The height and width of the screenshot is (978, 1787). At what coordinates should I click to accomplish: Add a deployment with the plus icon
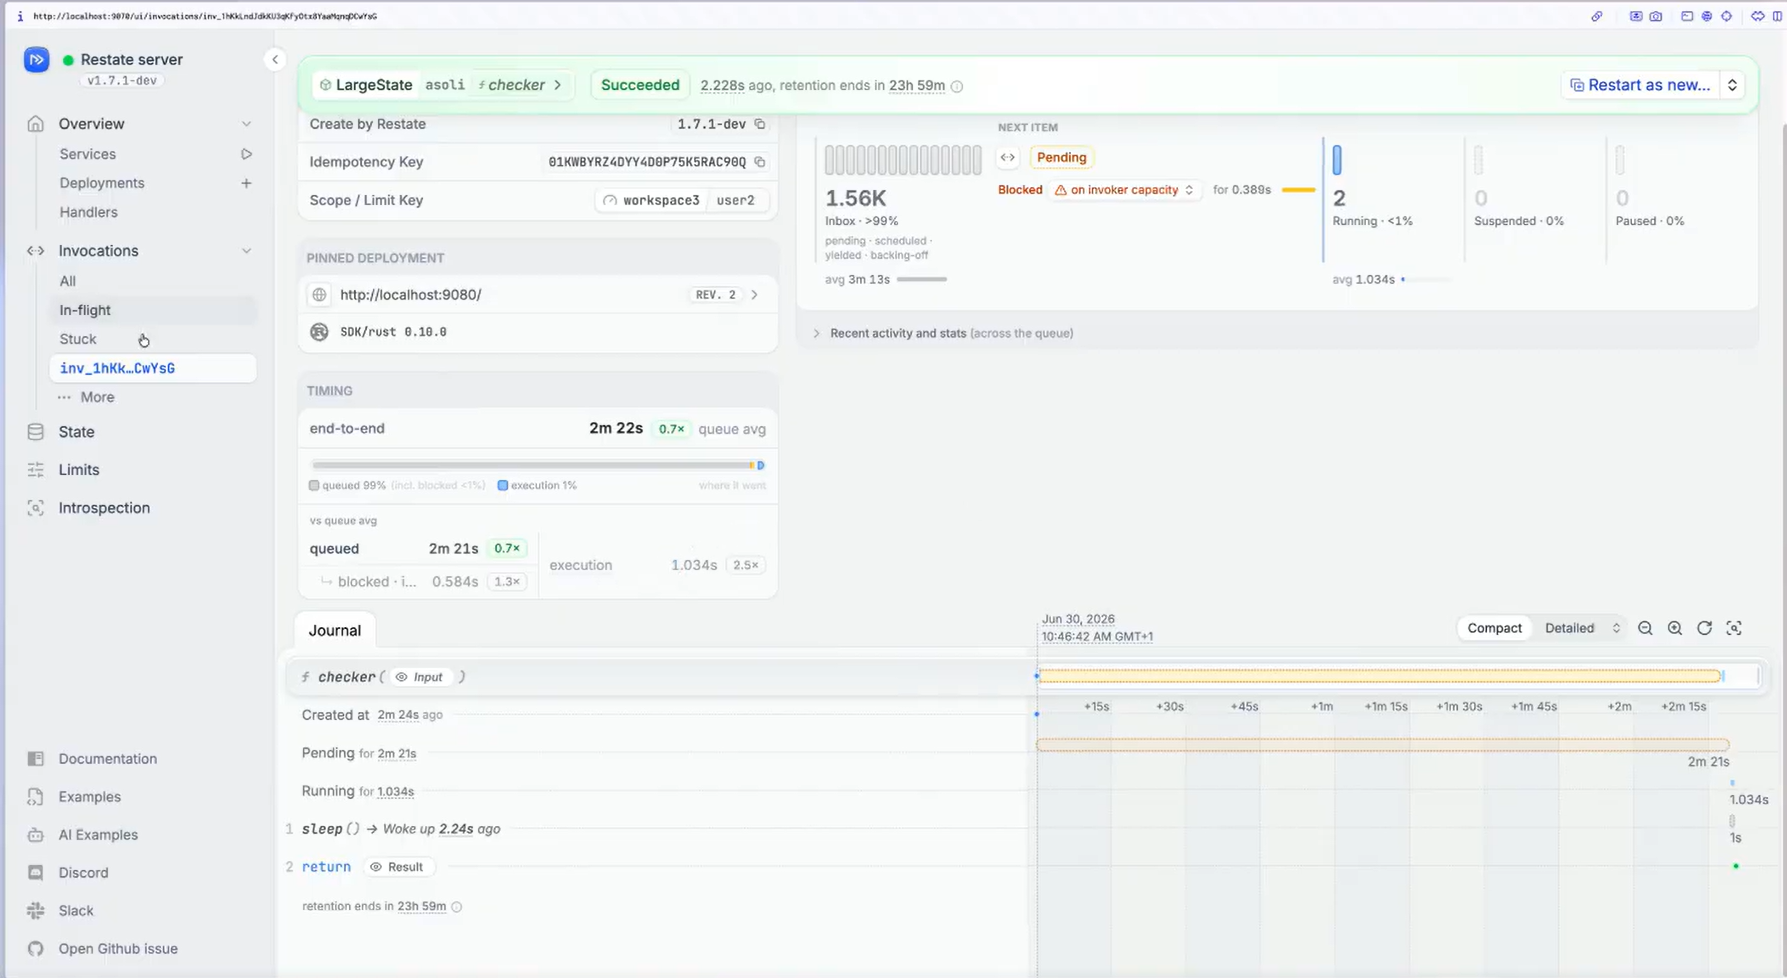[246, 183]
